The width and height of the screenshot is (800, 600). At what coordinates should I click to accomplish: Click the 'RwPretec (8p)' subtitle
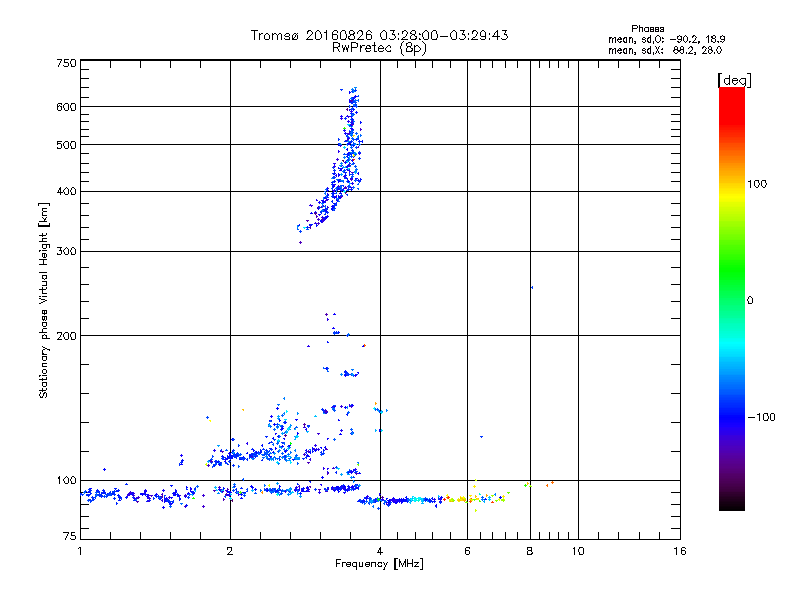[x=379, y=48]
